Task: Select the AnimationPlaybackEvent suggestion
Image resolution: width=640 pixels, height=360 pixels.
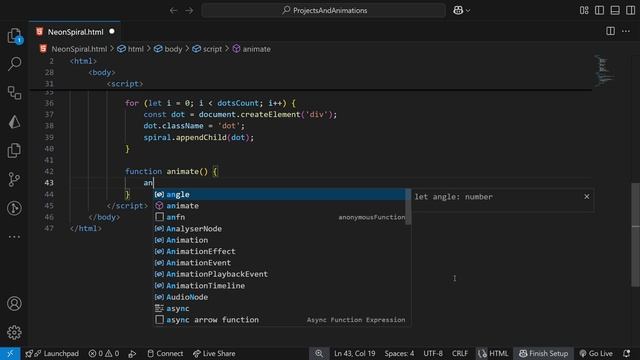Action: (282, 274)
